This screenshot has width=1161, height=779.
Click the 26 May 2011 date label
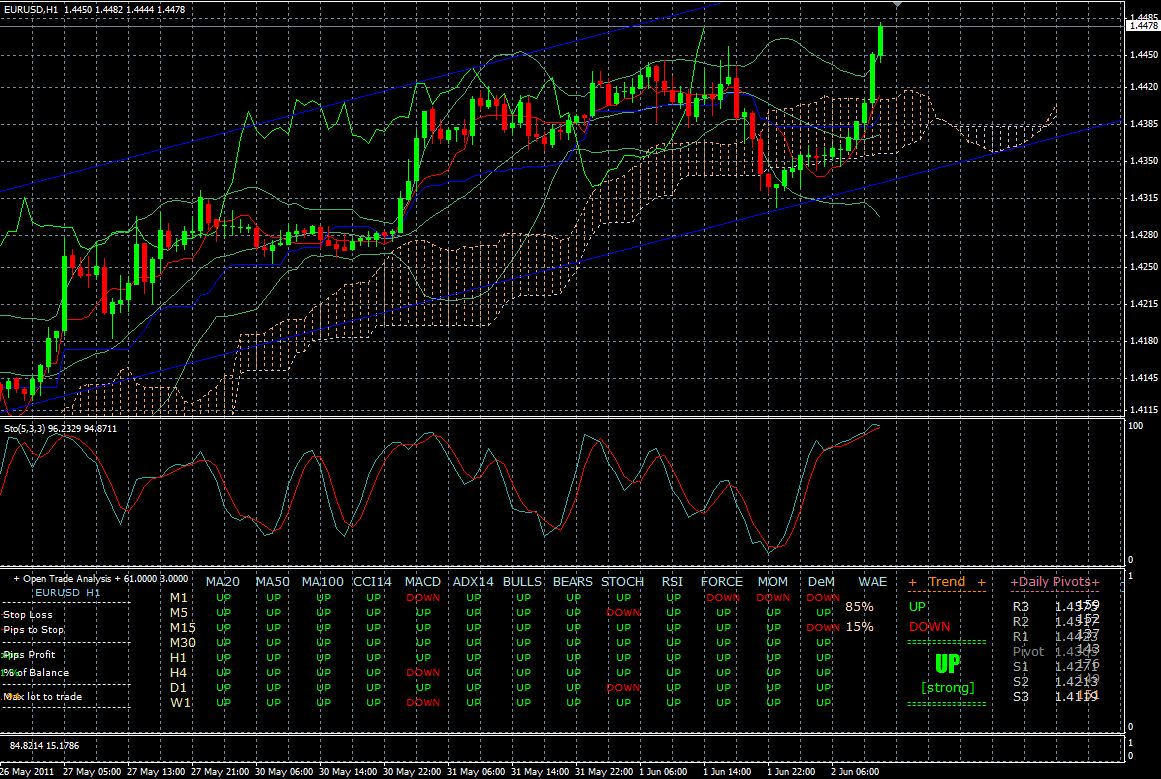click(27, 771)
